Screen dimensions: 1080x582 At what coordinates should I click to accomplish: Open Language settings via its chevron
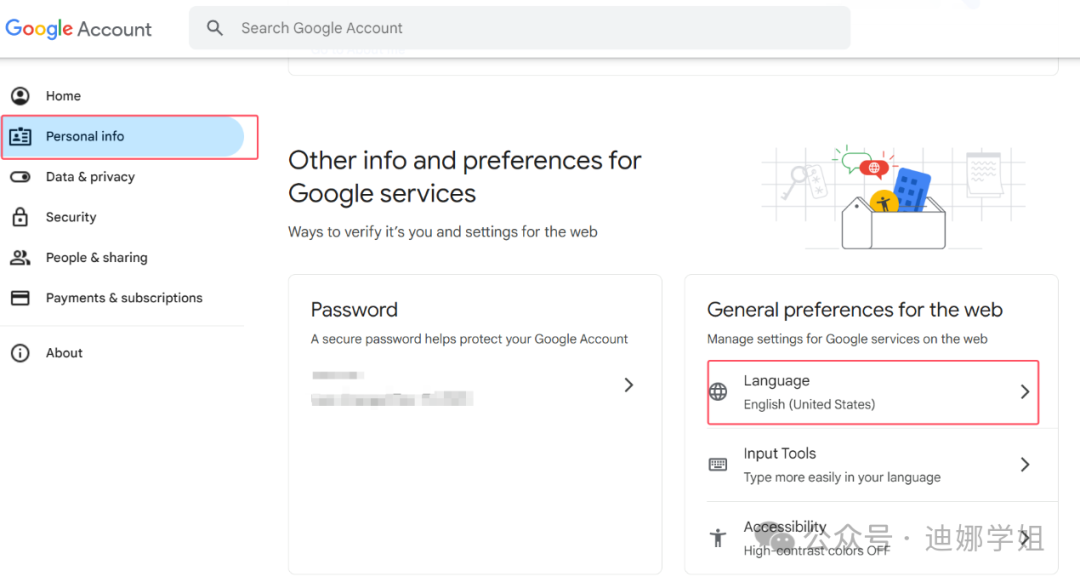tap(1025, 392)
